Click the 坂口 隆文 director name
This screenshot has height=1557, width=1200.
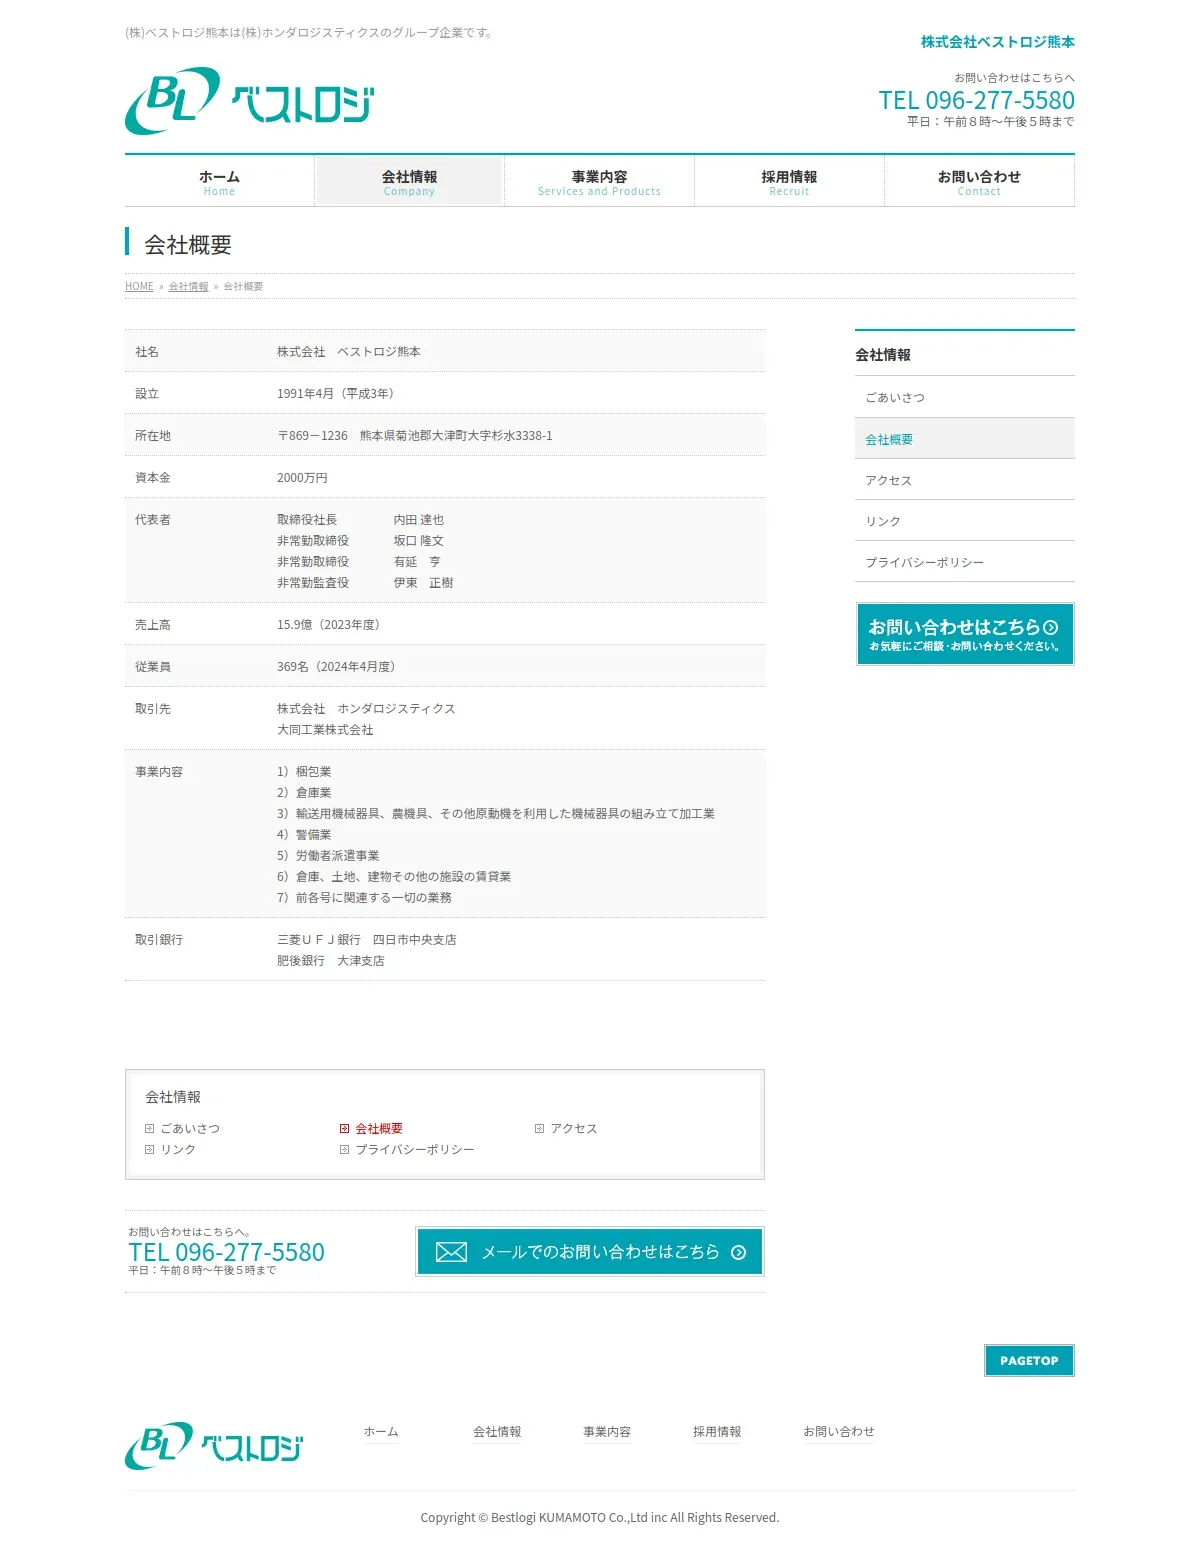tap(419, 541)
